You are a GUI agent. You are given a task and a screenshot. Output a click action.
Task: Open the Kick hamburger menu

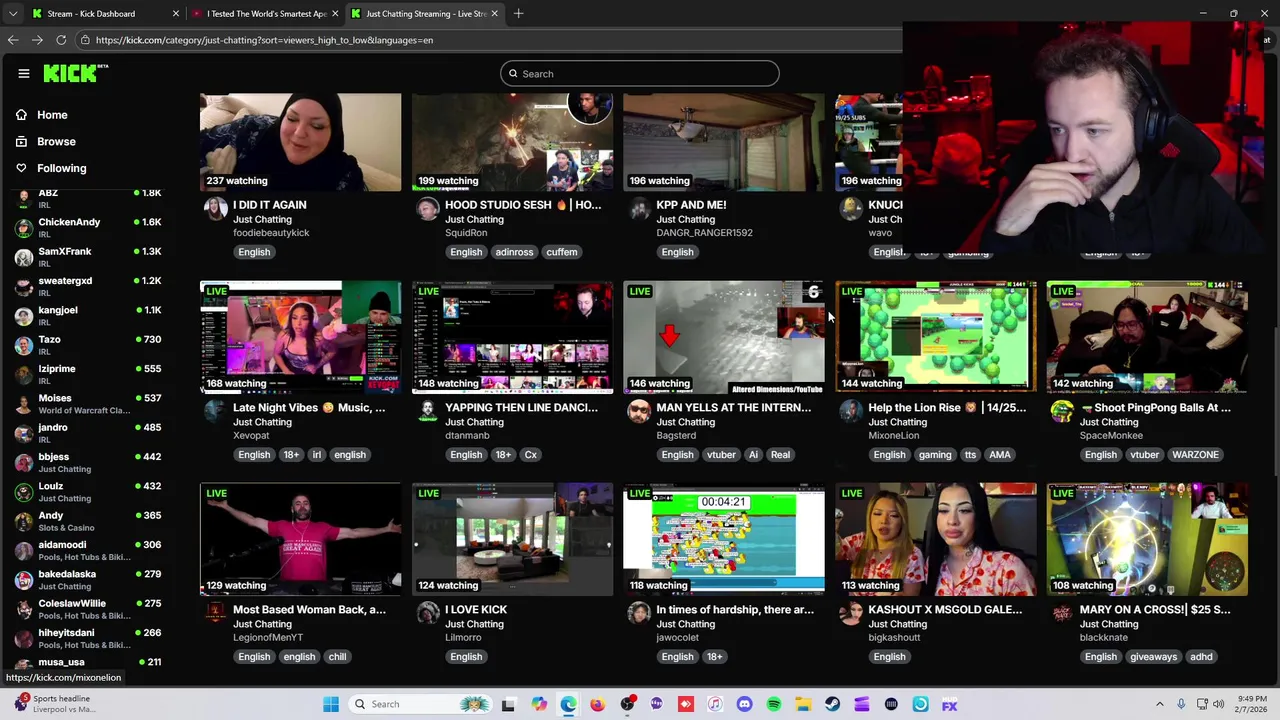click(x=23, y=73)
